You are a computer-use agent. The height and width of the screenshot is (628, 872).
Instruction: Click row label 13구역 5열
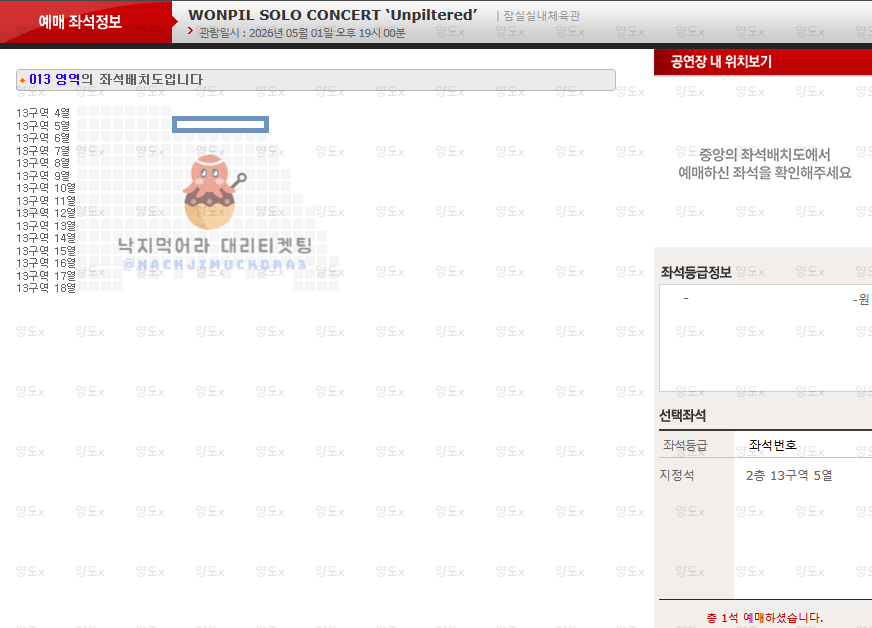click(43, 126)
